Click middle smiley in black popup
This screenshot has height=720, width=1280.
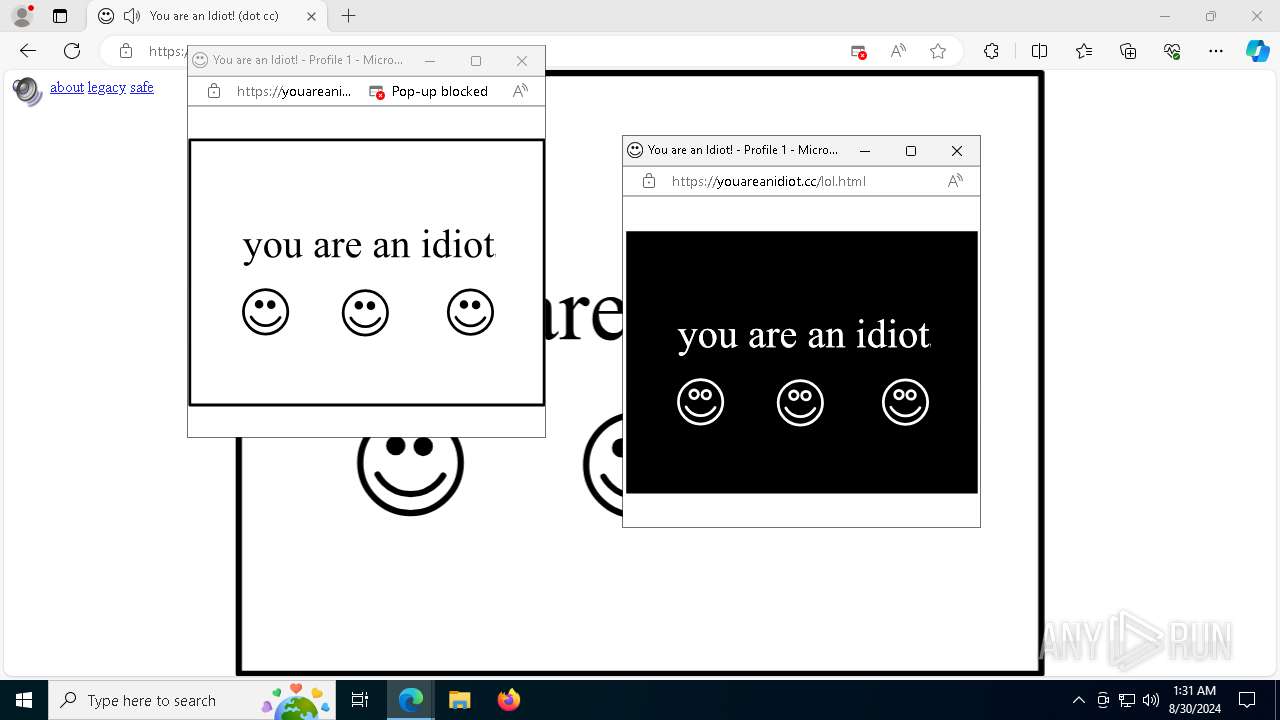coord(800,403)
